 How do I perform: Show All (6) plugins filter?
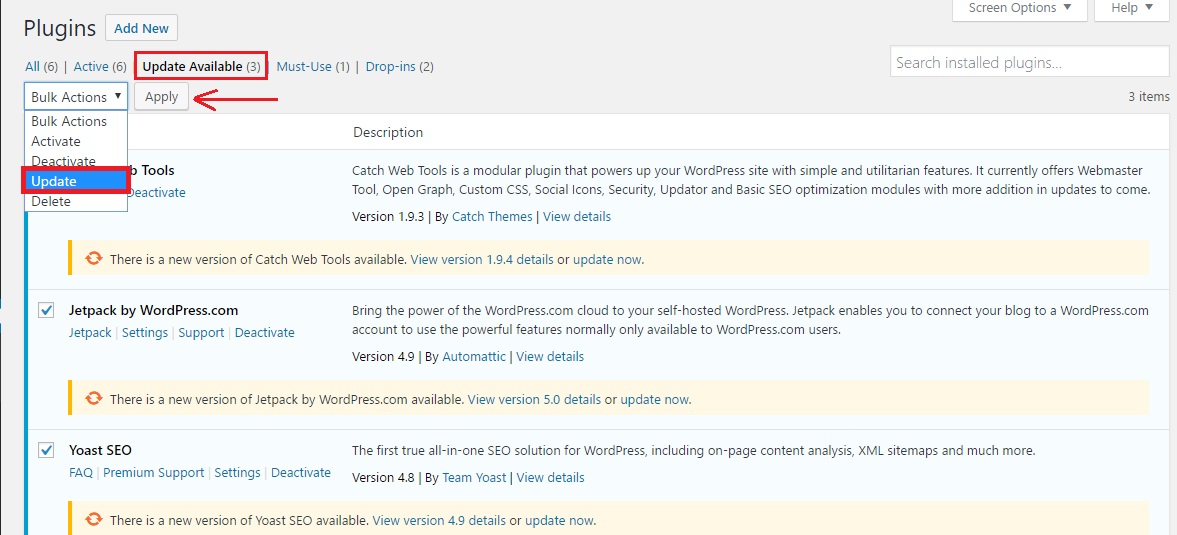coord(41,67)
